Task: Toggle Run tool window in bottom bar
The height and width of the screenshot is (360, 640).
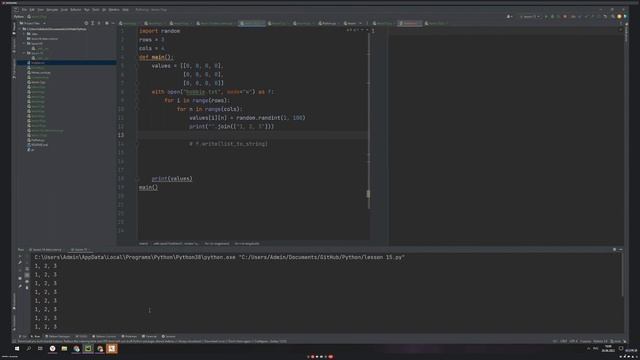Action: click(36, 336)
